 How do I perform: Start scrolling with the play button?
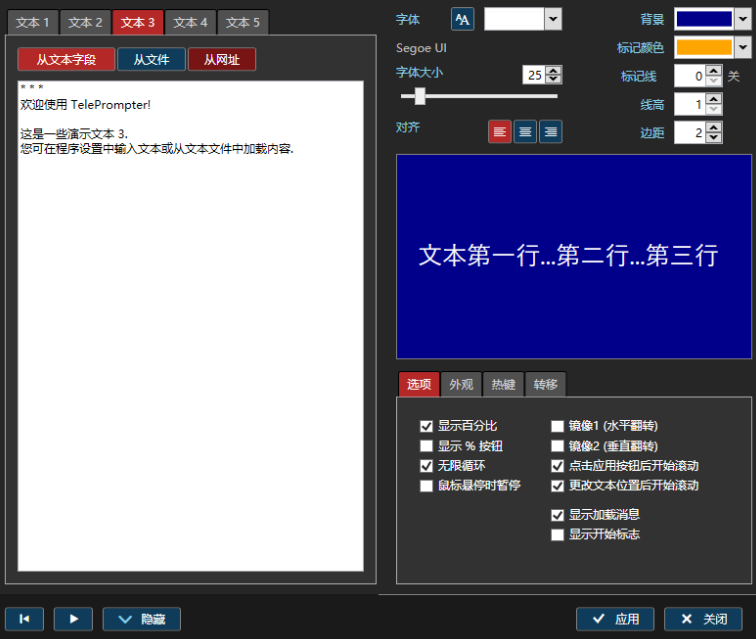73,619
